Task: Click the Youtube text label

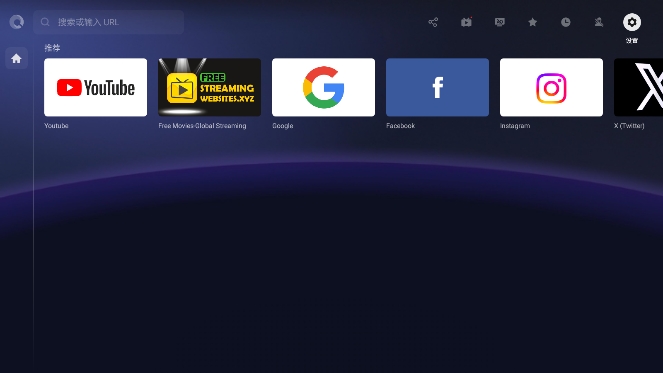Action: [56, 126]
